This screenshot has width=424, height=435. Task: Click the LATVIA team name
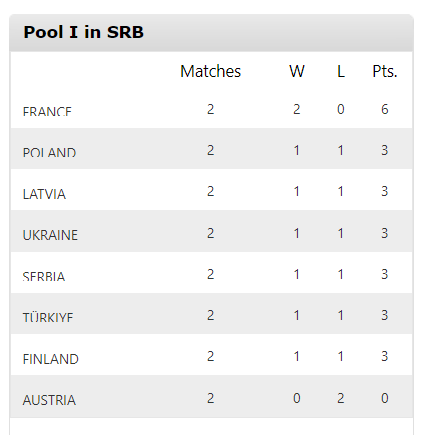click(x=44, y=194)
